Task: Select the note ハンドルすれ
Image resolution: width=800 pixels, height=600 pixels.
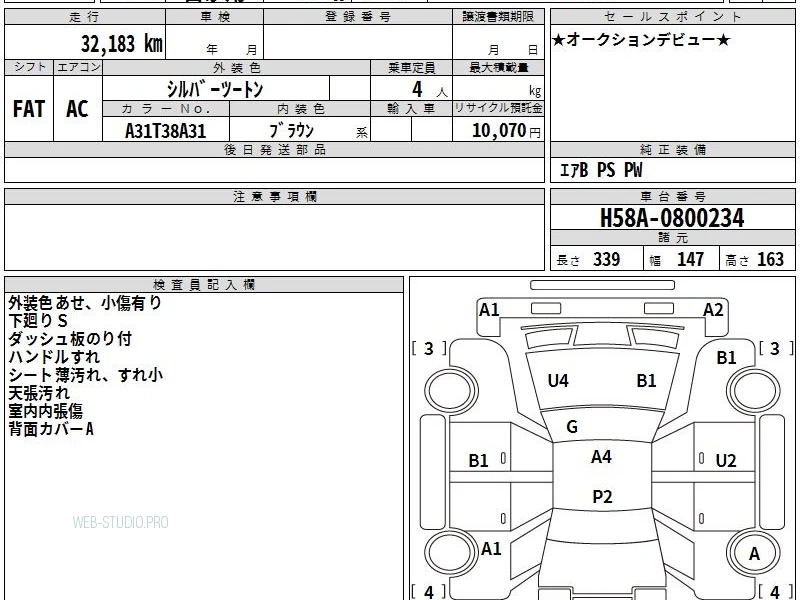Action: tap(54, 357)
